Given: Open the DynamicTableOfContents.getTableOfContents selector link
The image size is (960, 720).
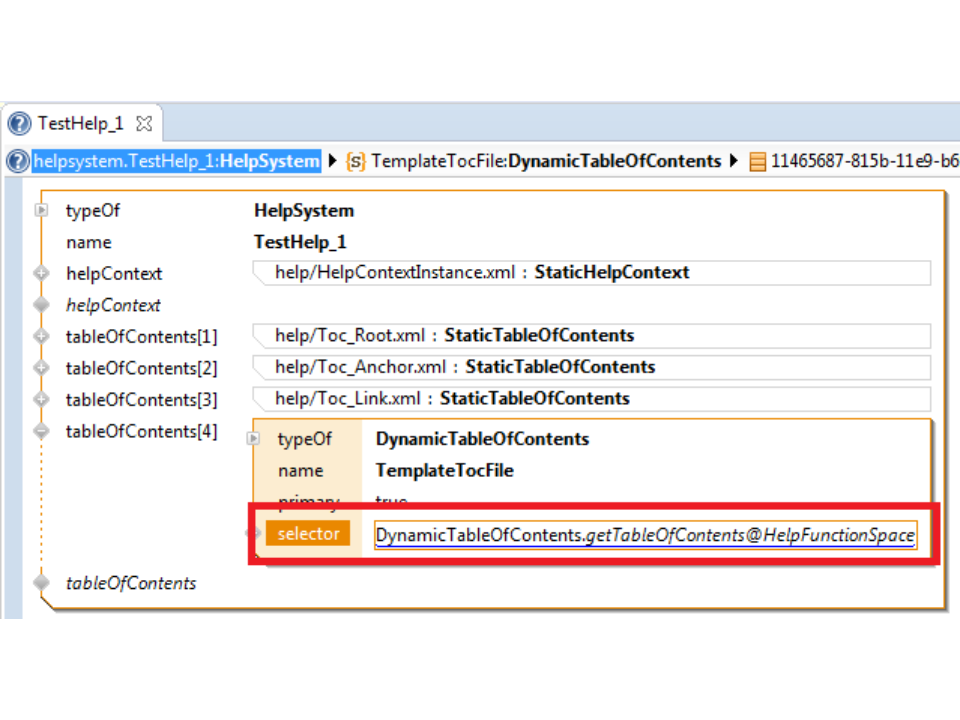Looking at the screenshot, I should pyautogui.click(x=644, y=535).
